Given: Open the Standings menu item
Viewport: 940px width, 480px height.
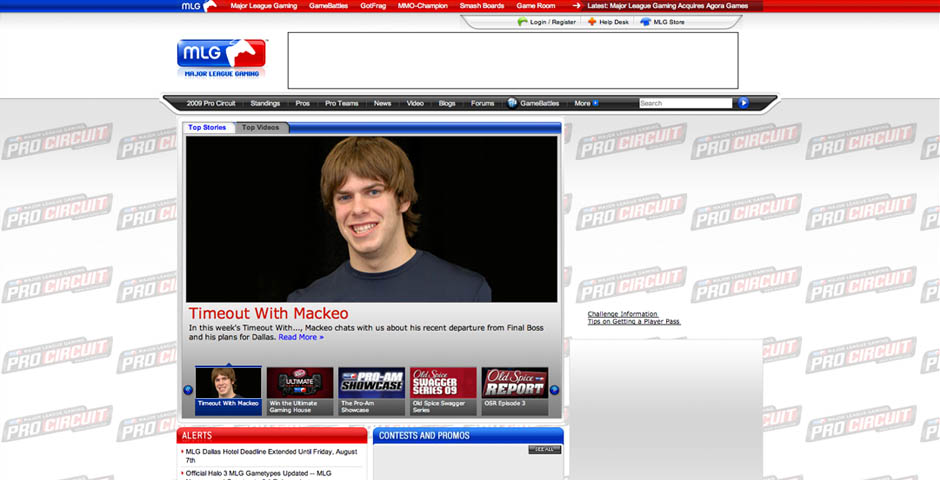Looking at the screenshot, I should 265,103.
